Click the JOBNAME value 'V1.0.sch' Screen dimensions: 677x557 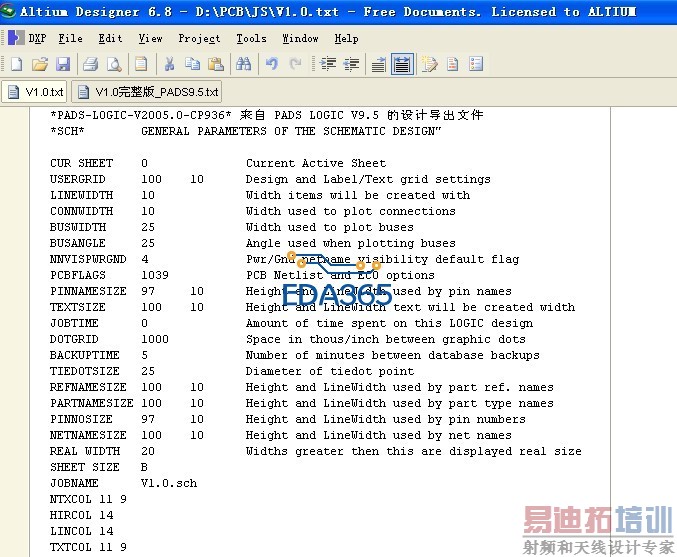coord(169,483)
